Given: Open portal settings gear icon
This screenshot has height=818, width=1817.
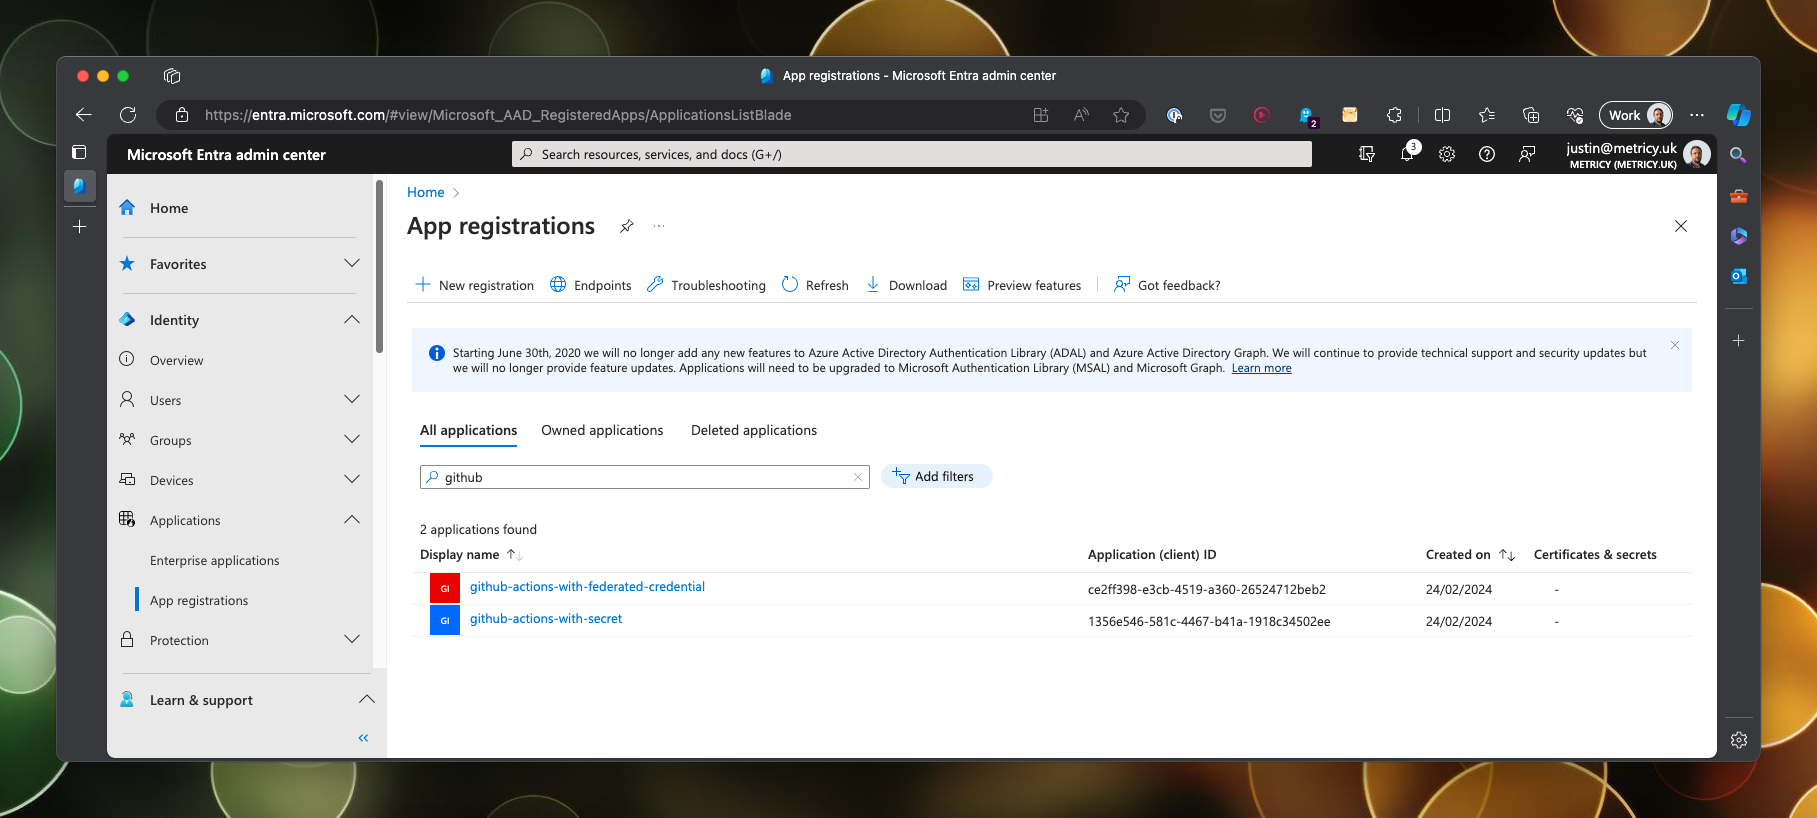Looking at the screenshot, I should (1447, 154).
